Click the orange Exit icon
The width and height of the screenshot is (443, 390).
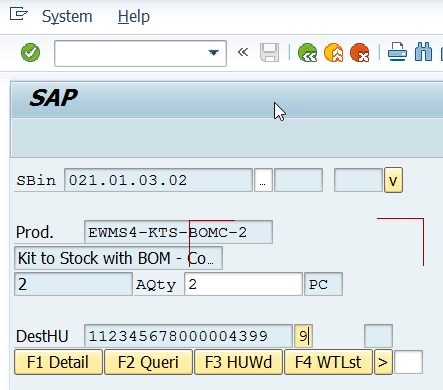coord(334,53)
